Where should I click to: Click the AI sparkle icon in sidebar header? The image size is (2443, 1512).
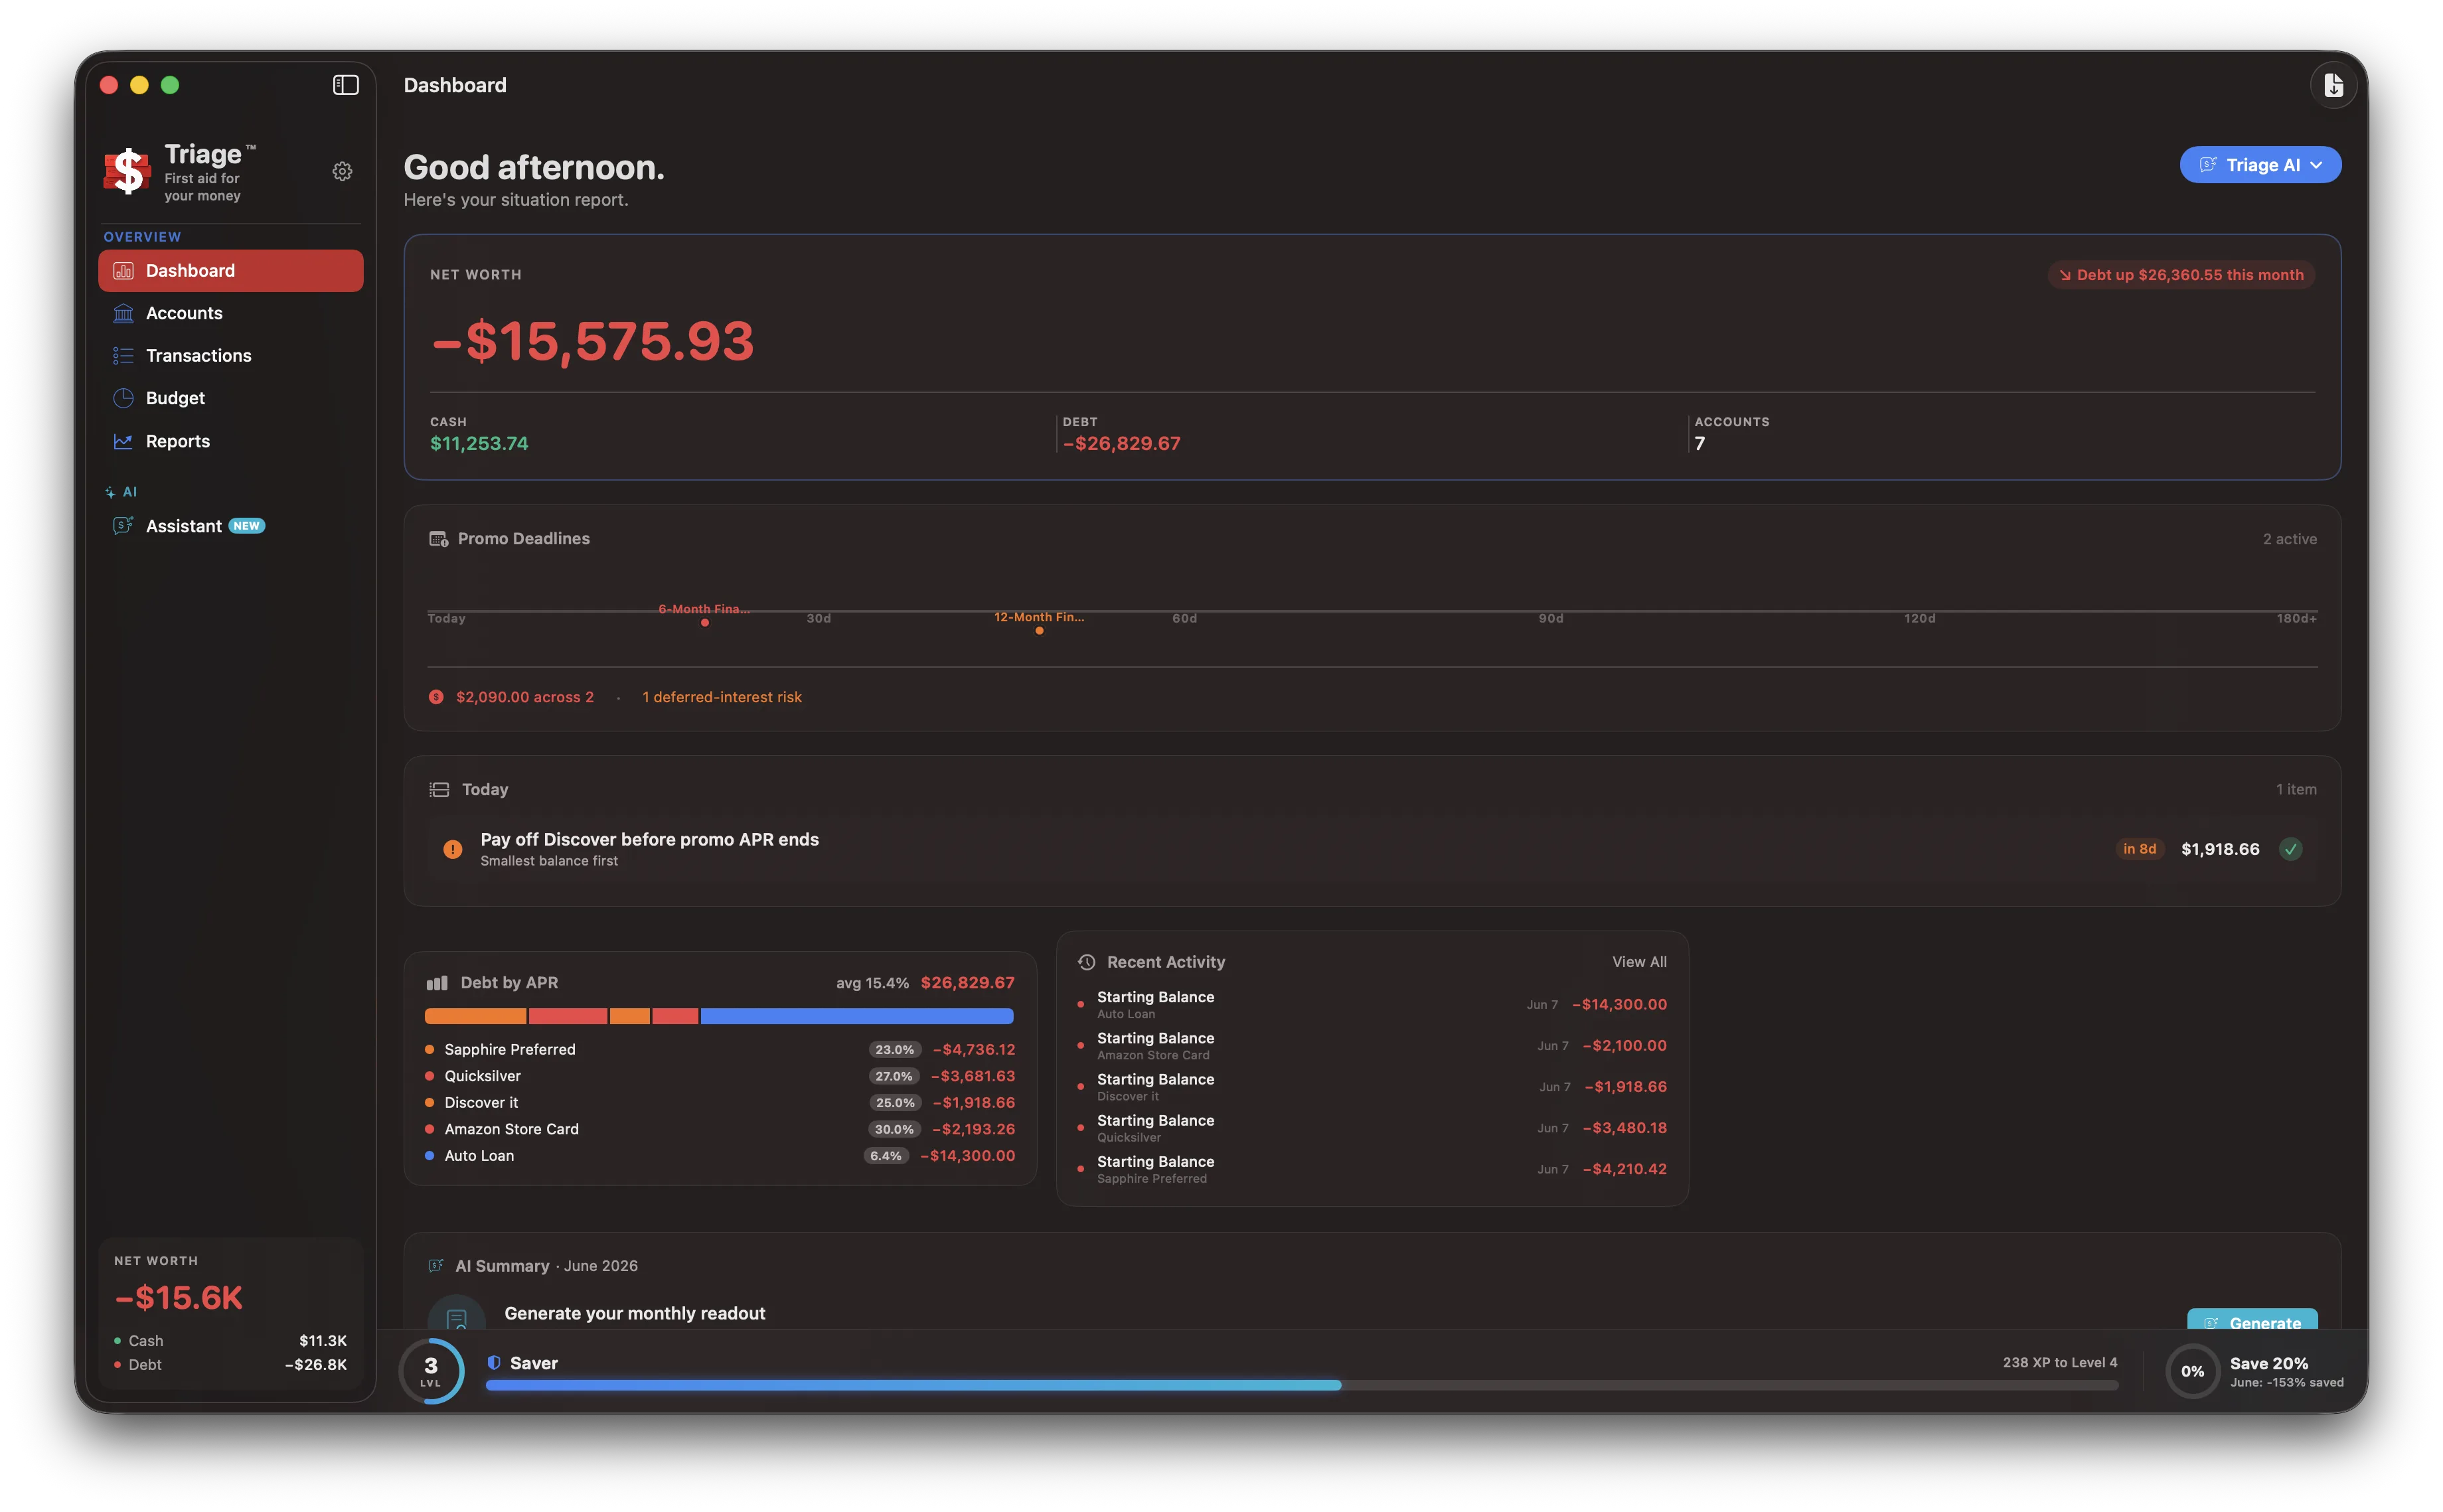[110, 492]
